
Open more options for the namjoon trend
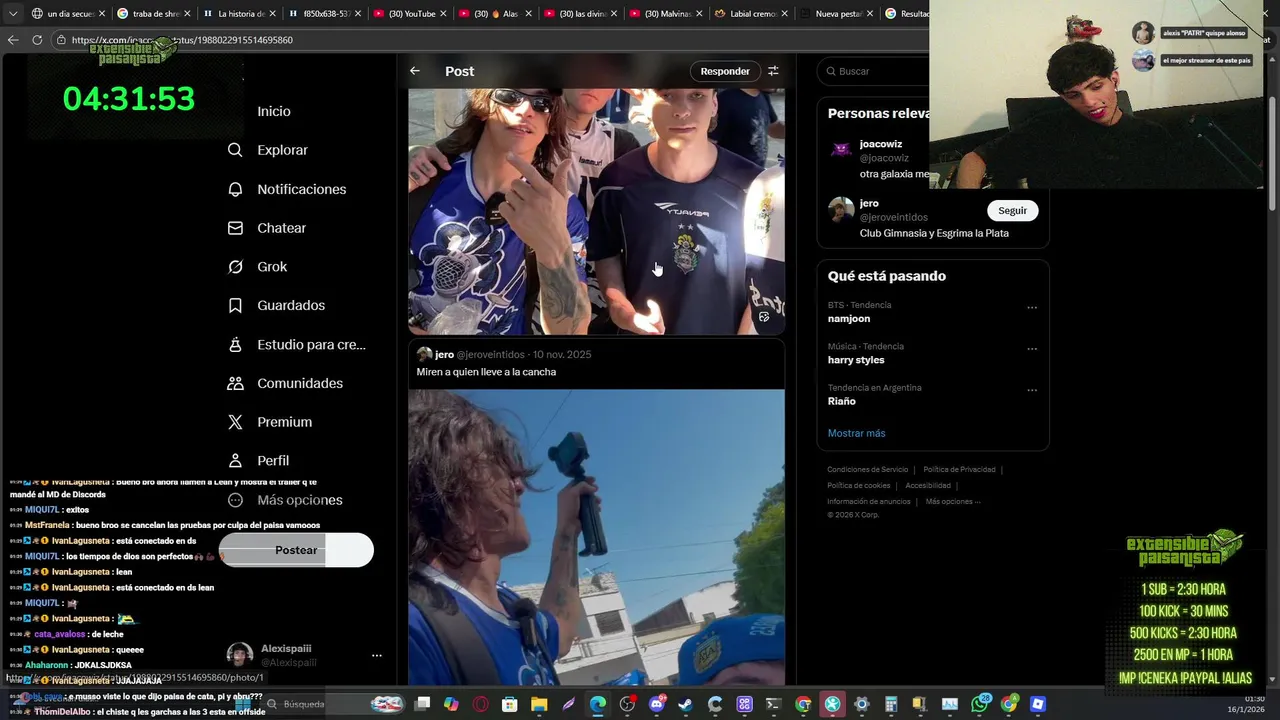[x=1032, y=308]
